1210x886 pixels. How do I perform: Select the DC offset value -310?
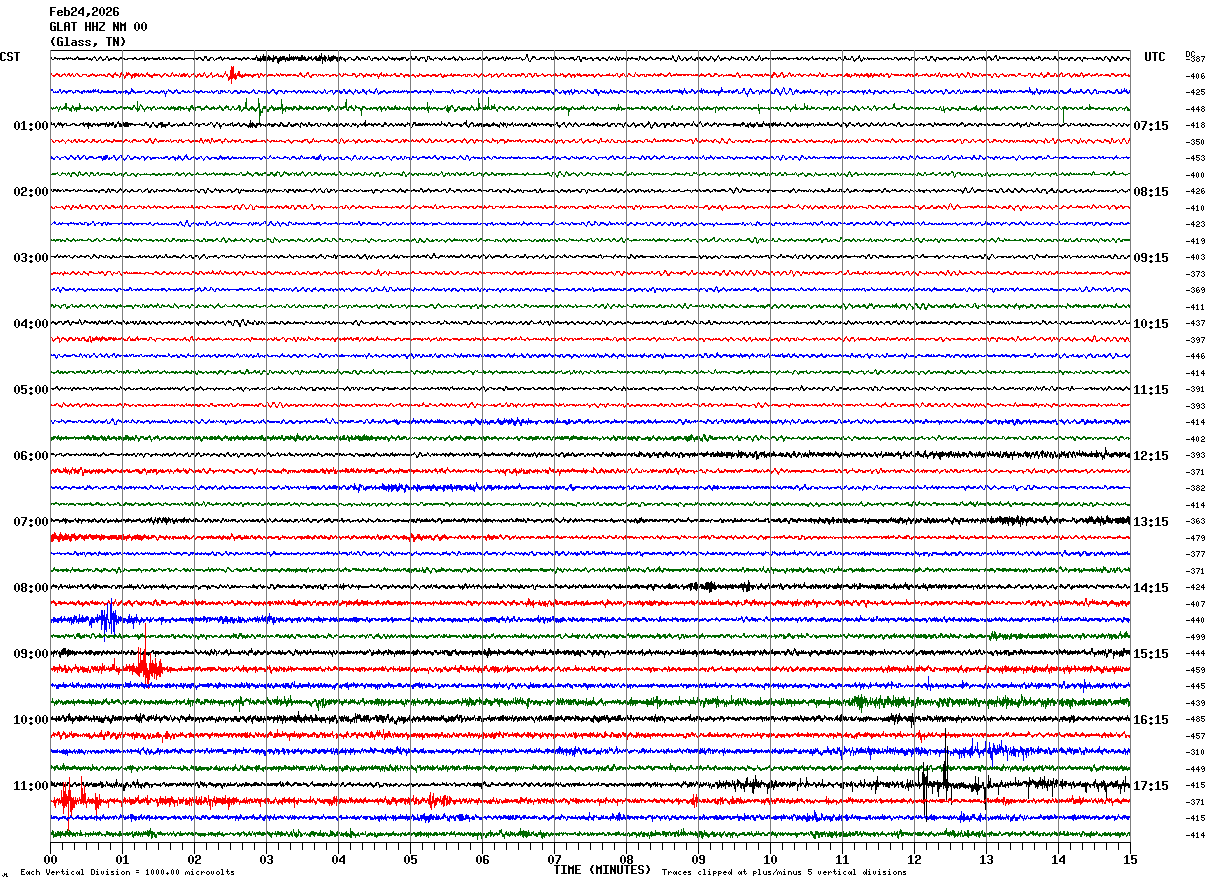(1195, 753)
